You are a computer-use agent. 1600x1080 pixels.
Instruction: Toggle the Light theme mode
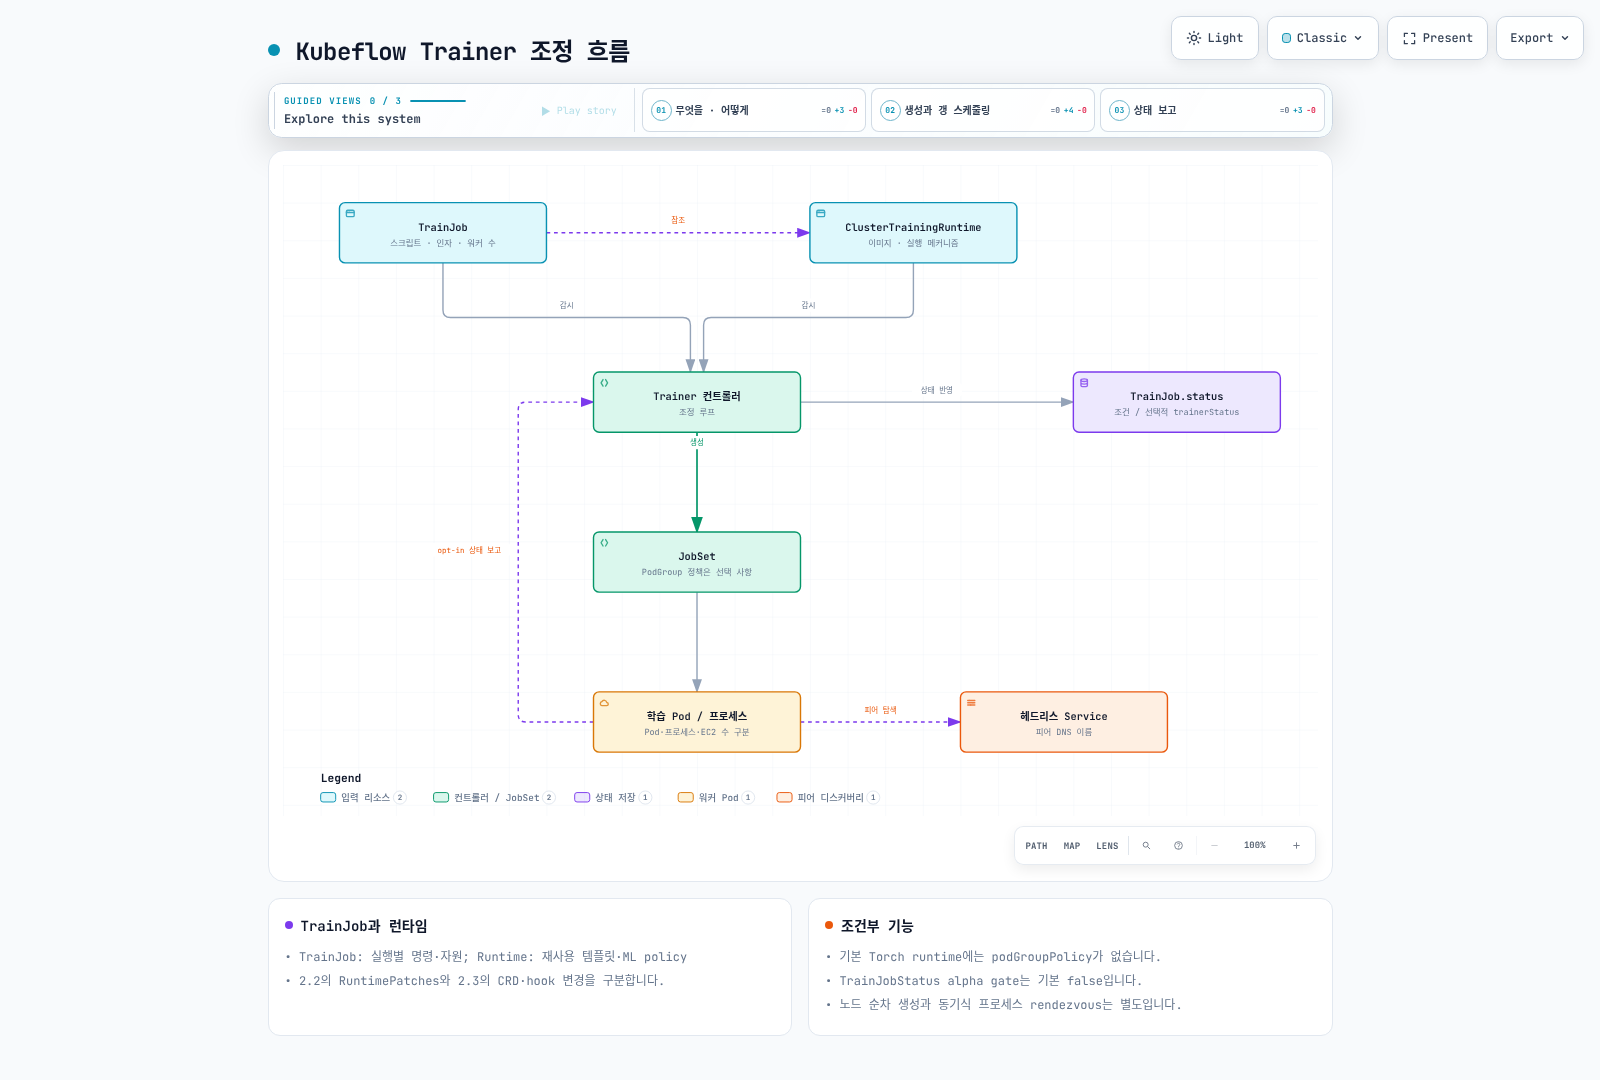click(x=1215, y=38)
